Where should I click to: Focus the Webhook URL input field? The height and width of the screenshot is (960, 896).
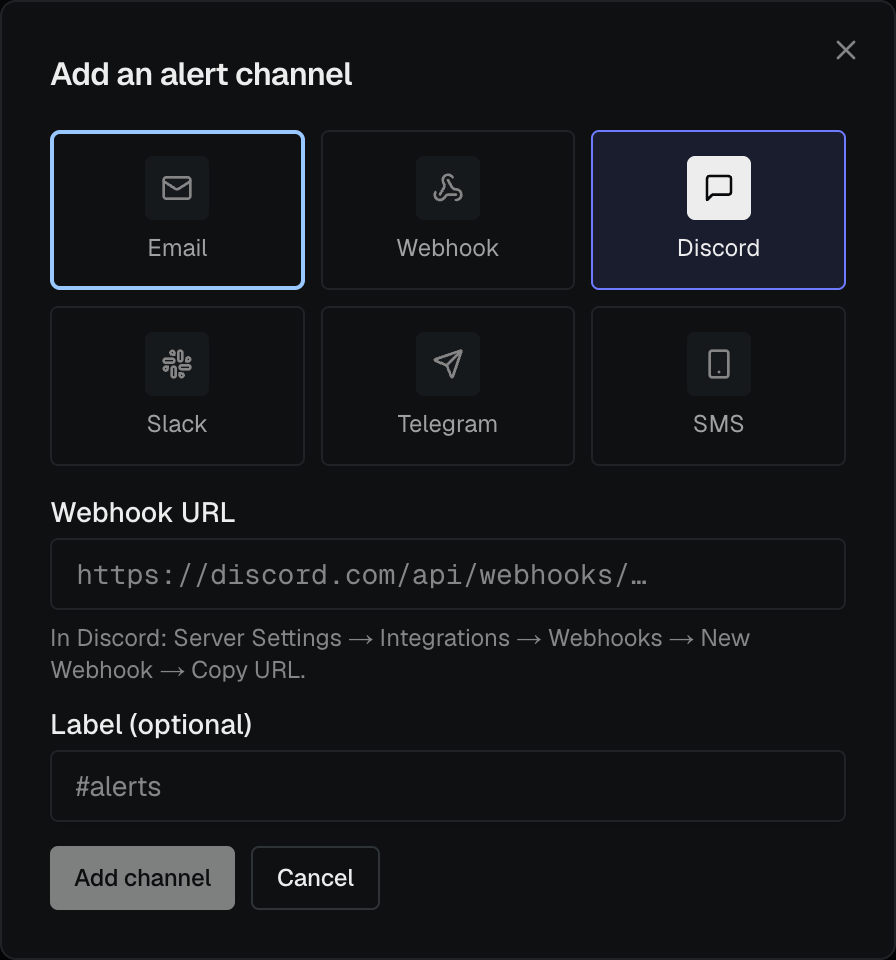[x=448, y=574]
